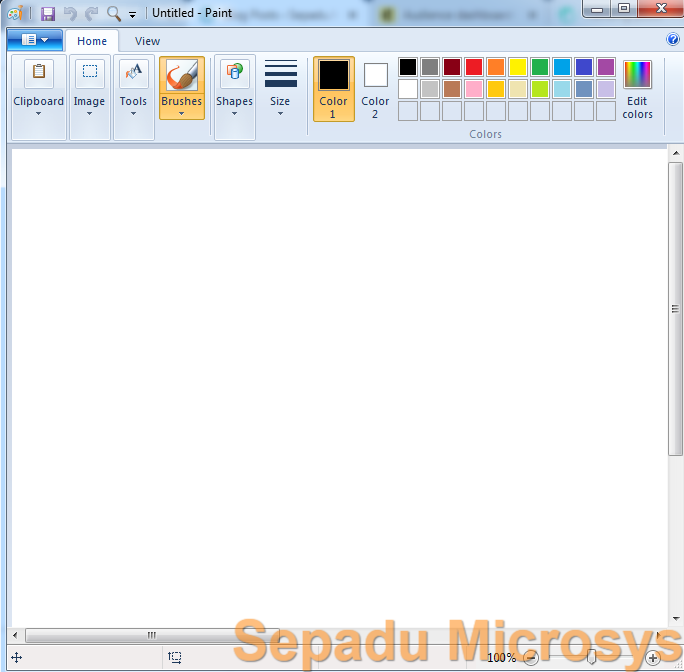Viewport: 684px width, 672px height.
Task: Click the selection size status icon
Action: (174, 658)
